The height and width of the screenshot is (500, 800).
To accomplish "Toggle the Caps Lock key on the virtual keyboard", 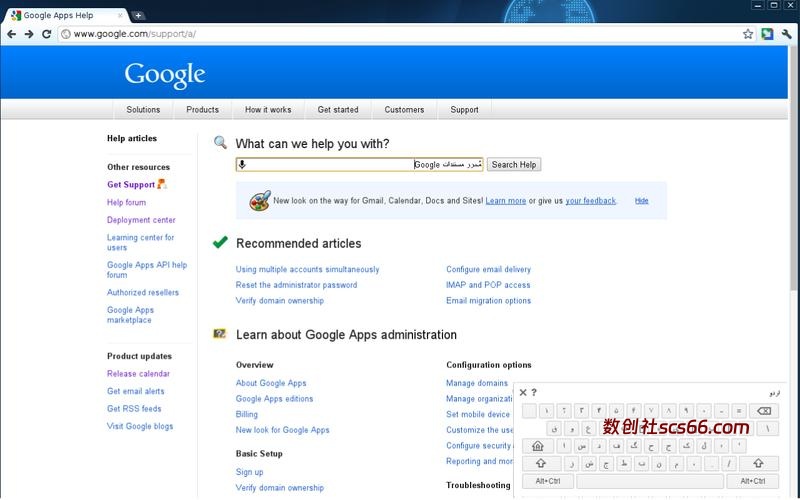I will click(537, 446).
